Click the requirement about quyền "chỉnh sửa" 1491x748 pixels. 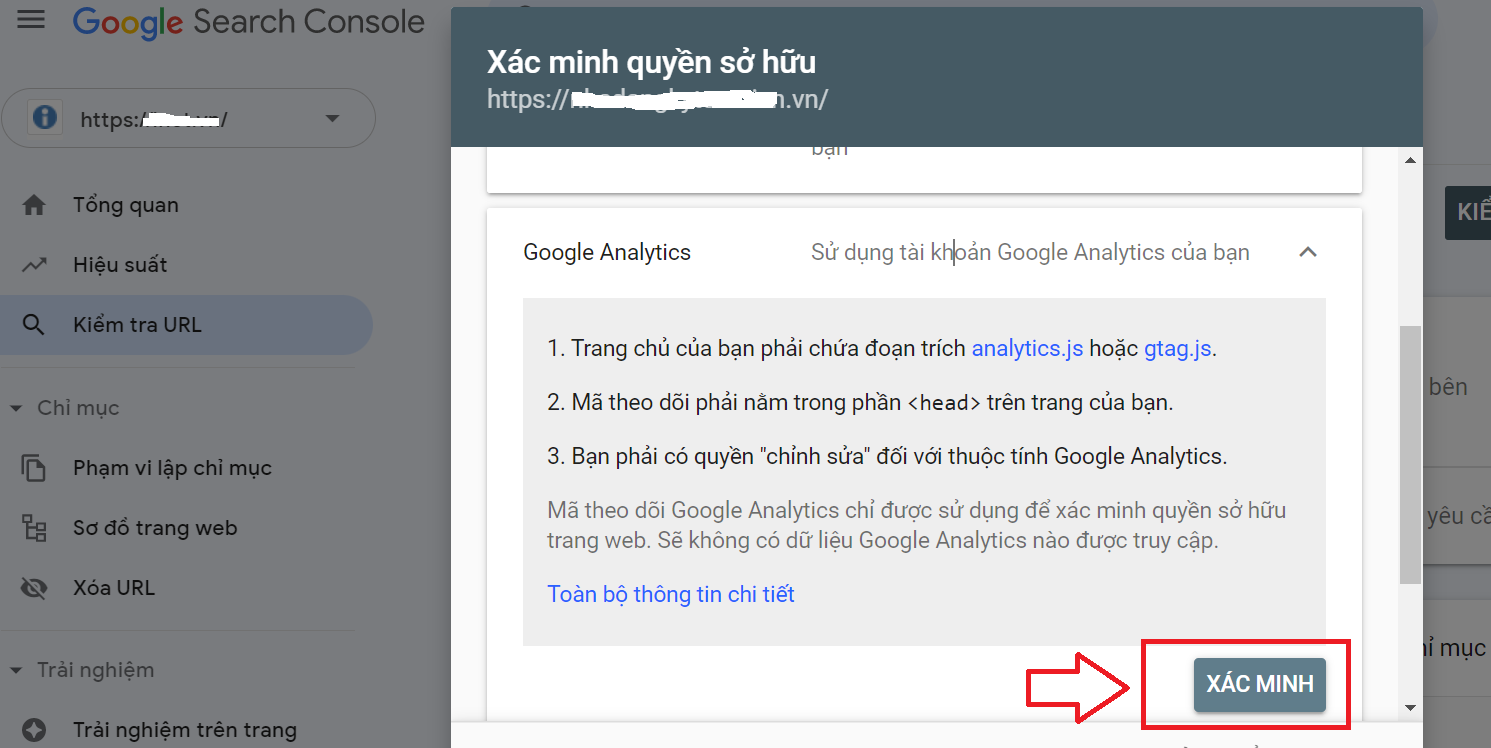(x=887, y=457)
